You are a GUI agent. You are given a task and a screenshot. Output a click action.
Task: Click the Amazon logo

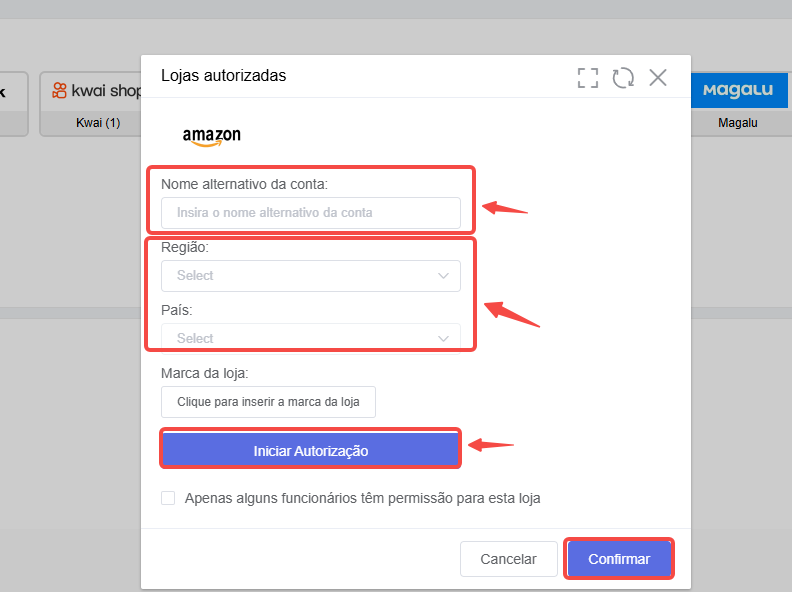coord(212,136)
